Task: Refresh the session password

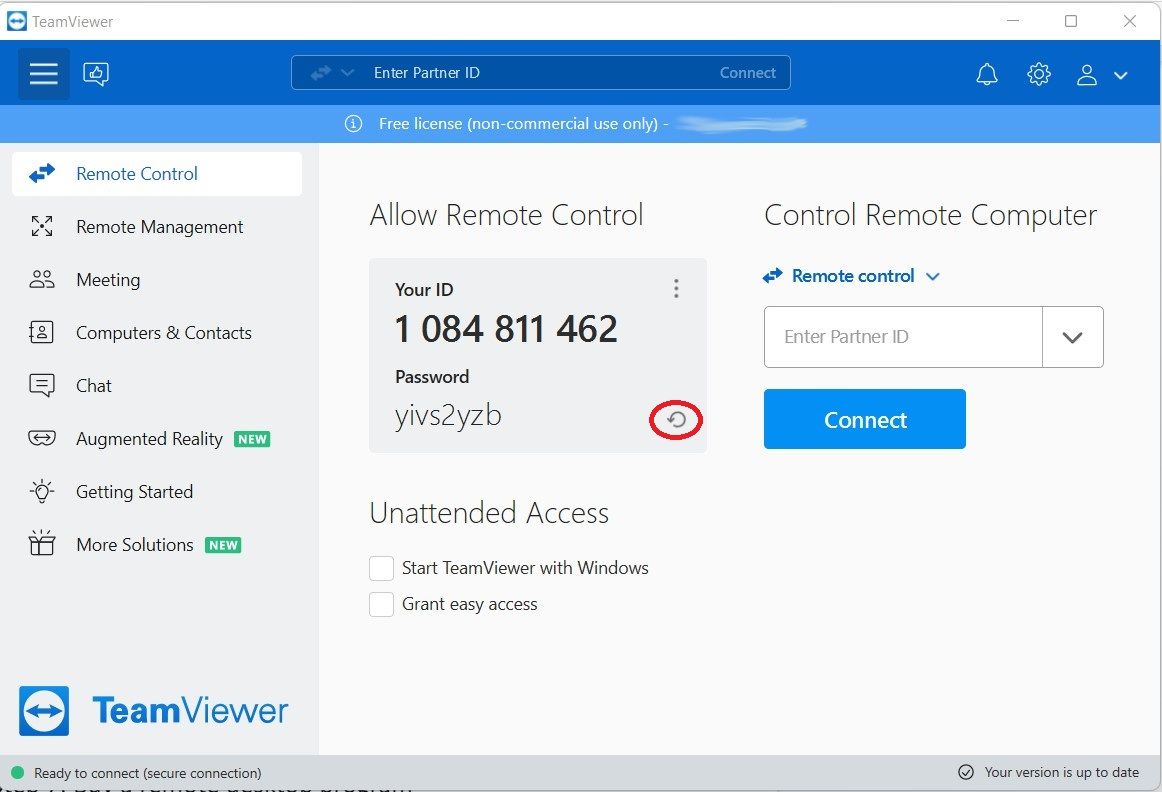Action: tap(676, 420)
